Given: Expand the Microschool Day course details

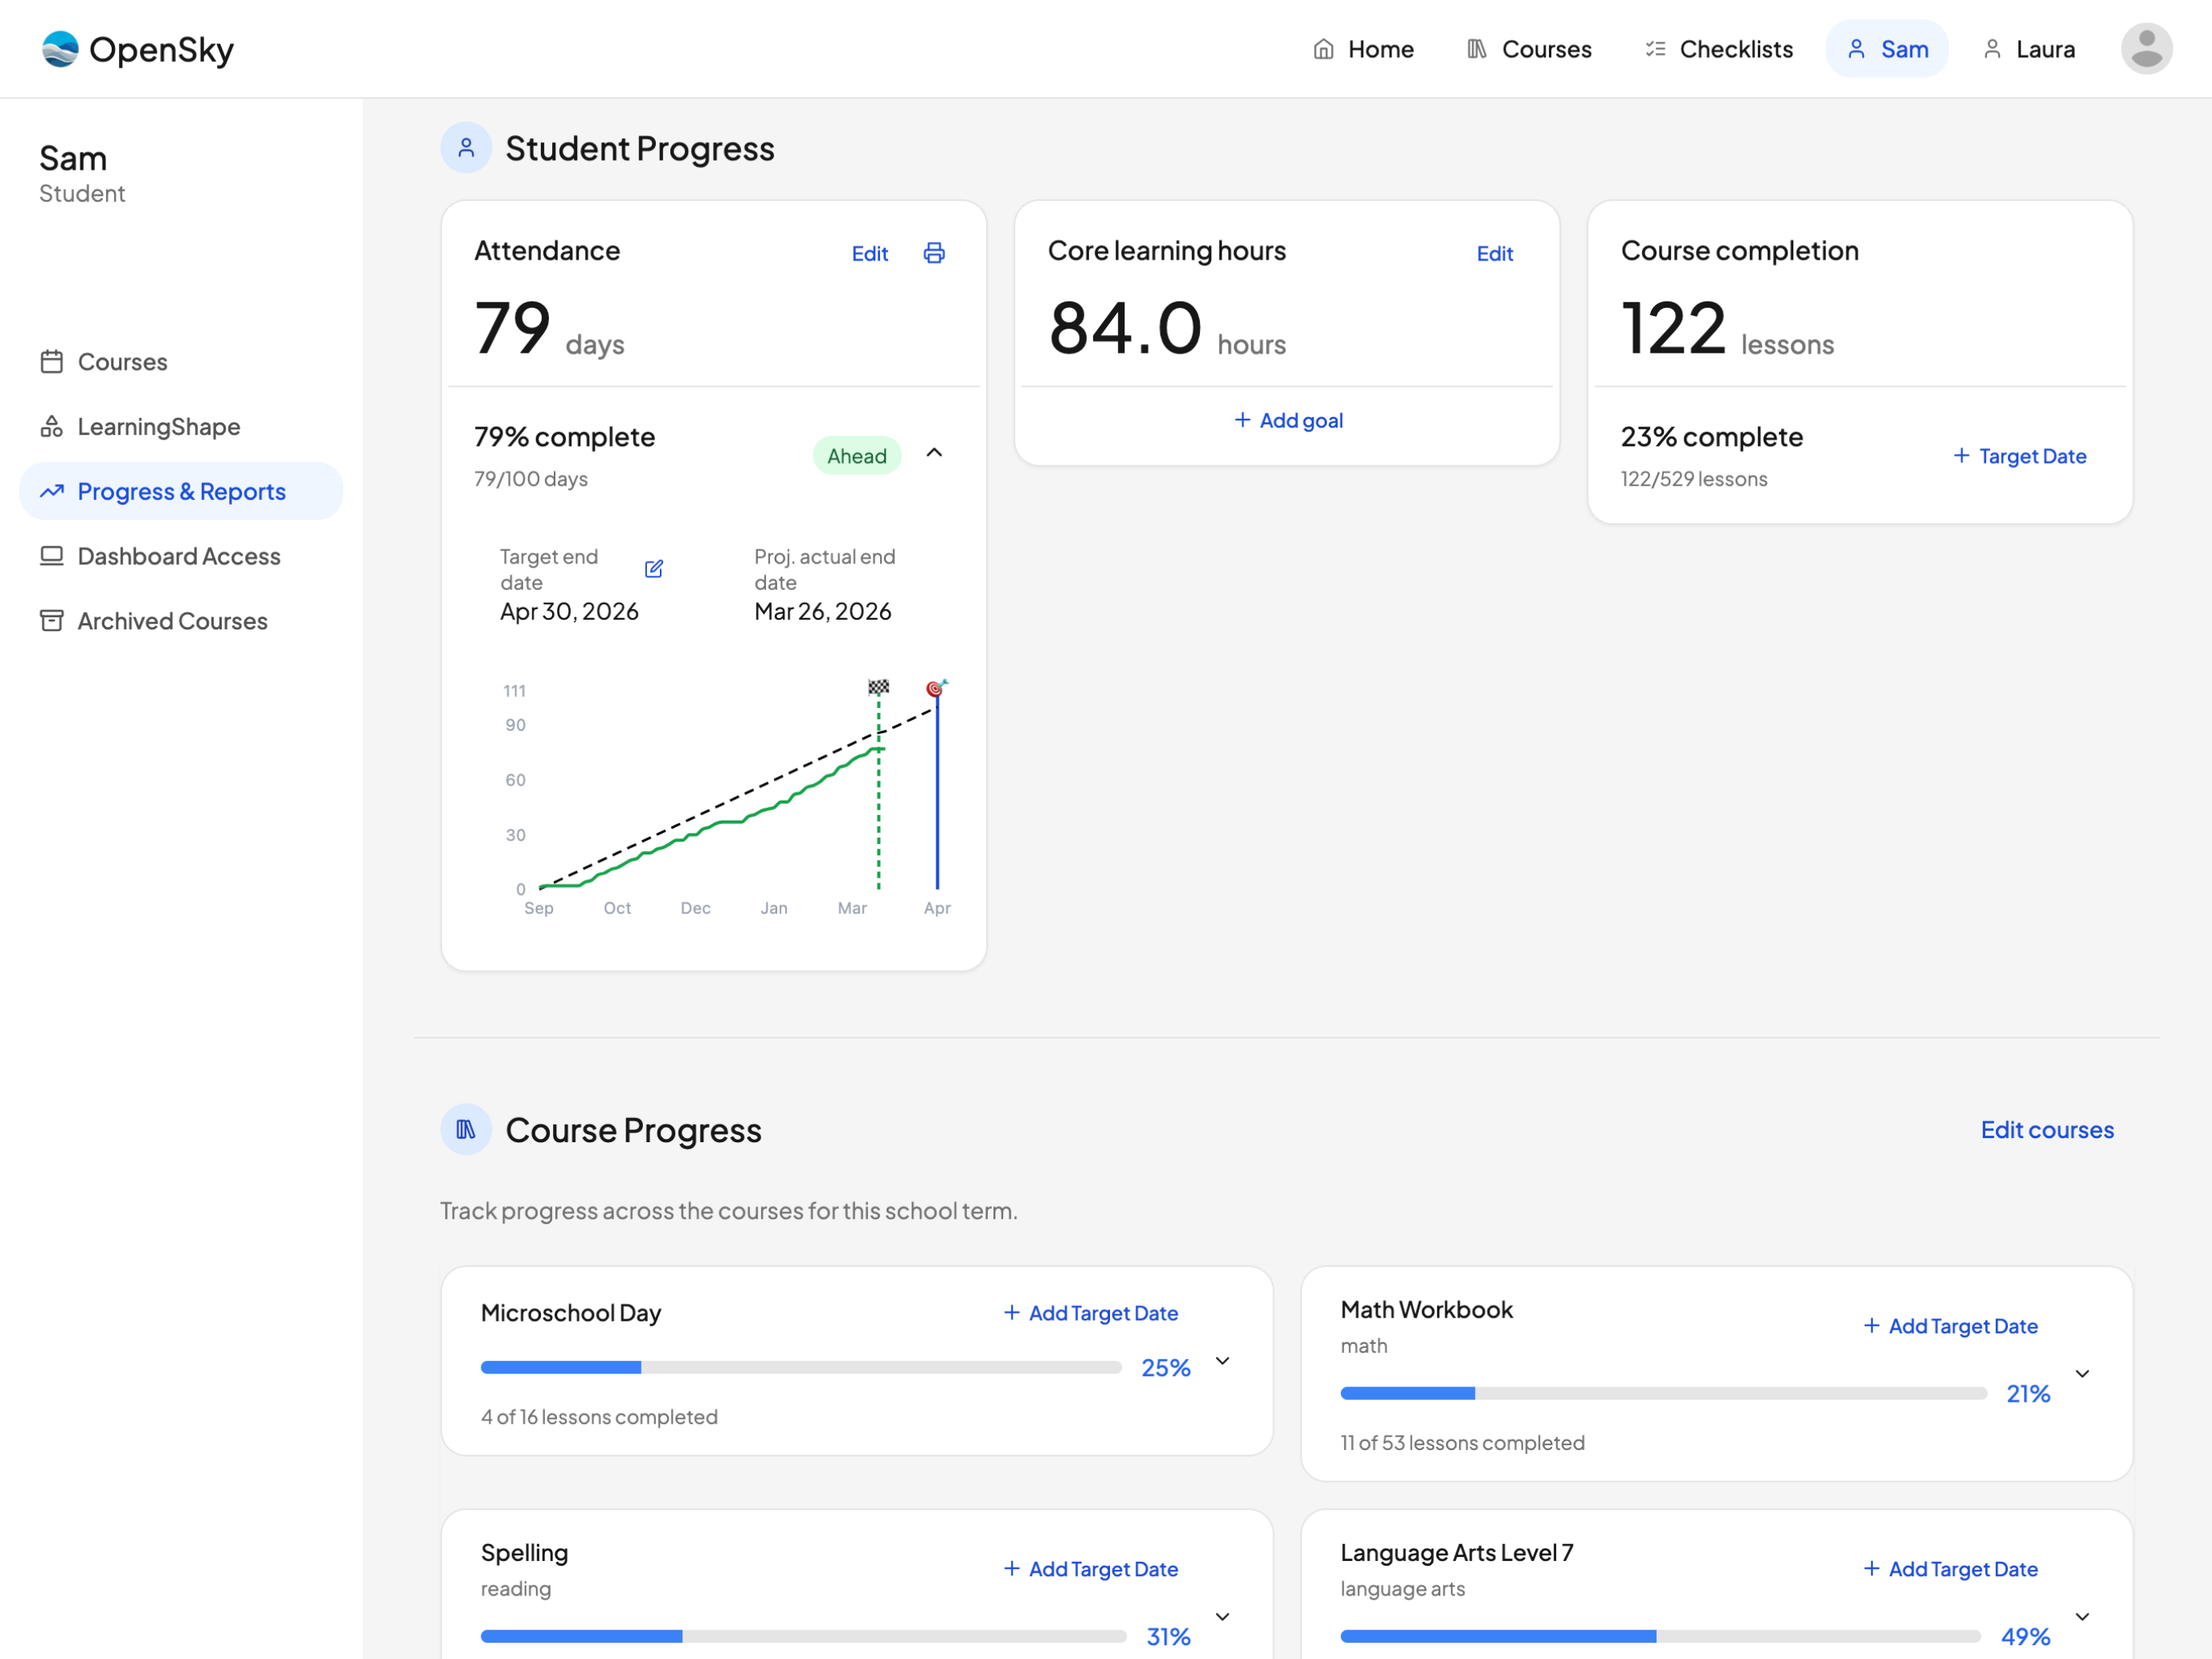Looking at the screenshot, I should (1222, 1361).
